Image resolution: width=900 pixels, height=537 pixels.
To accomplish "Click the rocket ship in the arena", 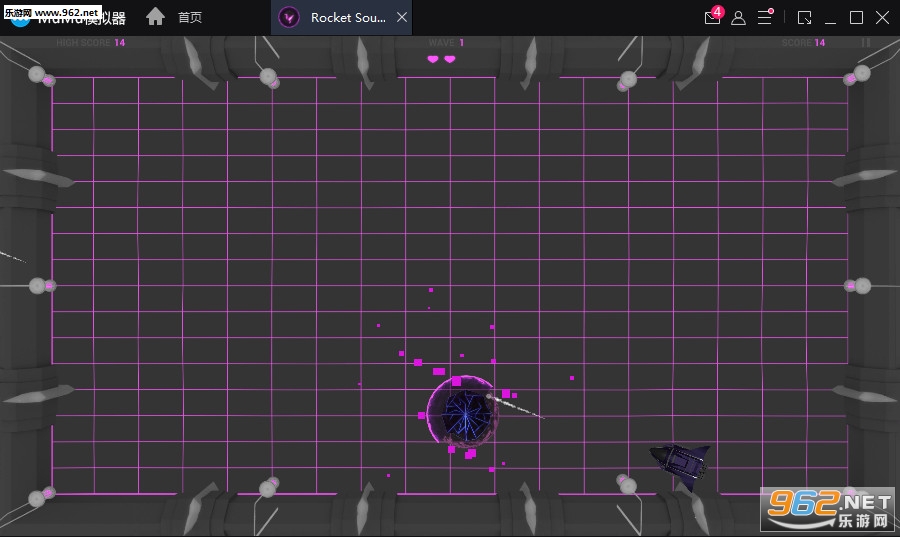I will (680, 462).
